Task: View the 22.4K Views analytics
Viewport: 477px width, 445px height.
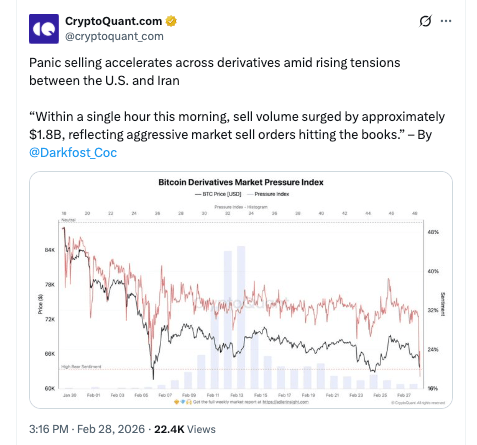Action: pos(185,429)
